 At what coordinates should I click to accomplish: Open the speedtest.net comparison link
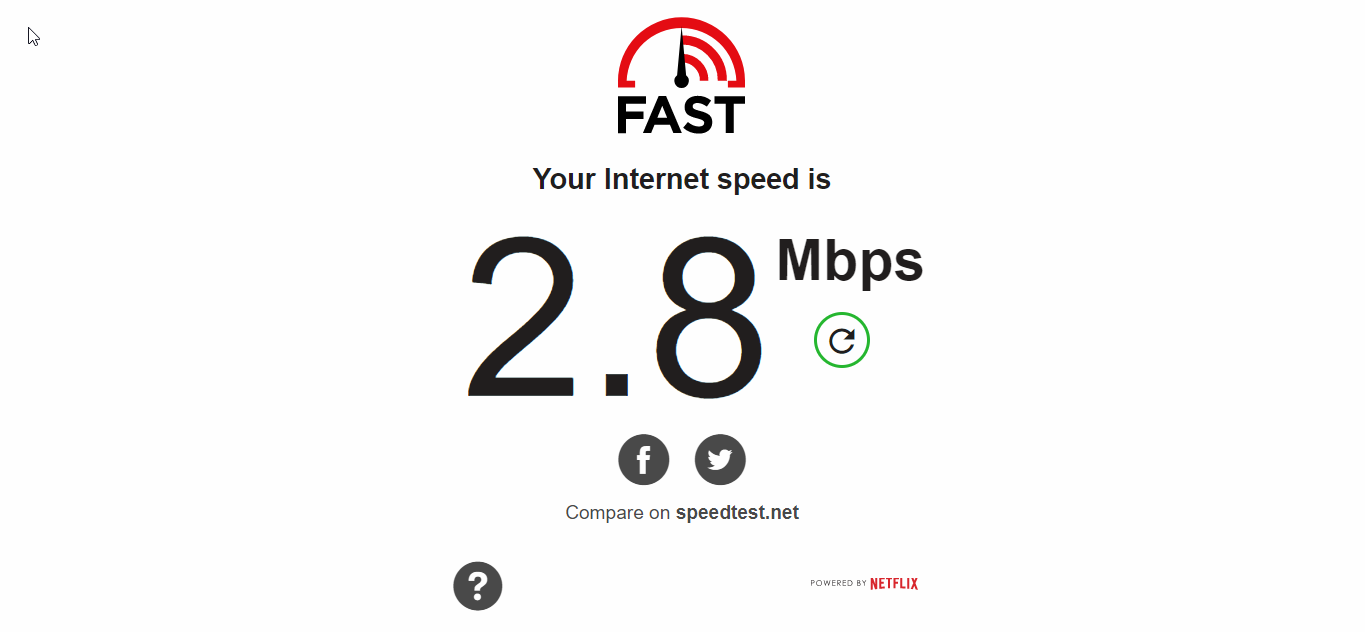click(737, 513)
